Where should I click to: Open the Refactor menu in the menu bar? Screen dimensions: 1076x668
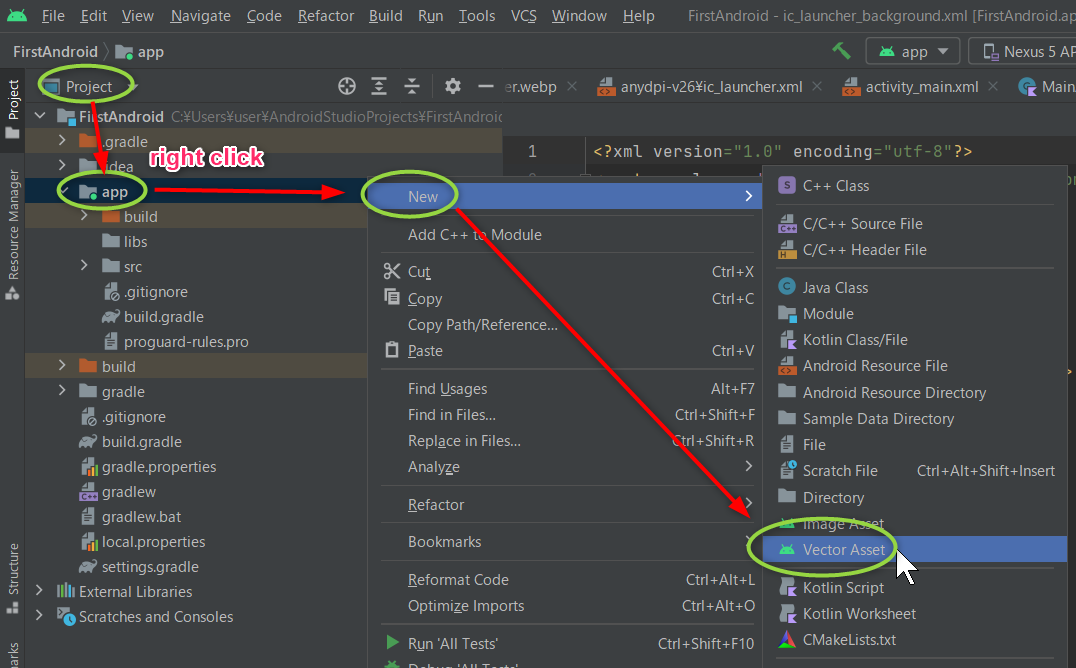pyautogui.click(x=325, y=15)
